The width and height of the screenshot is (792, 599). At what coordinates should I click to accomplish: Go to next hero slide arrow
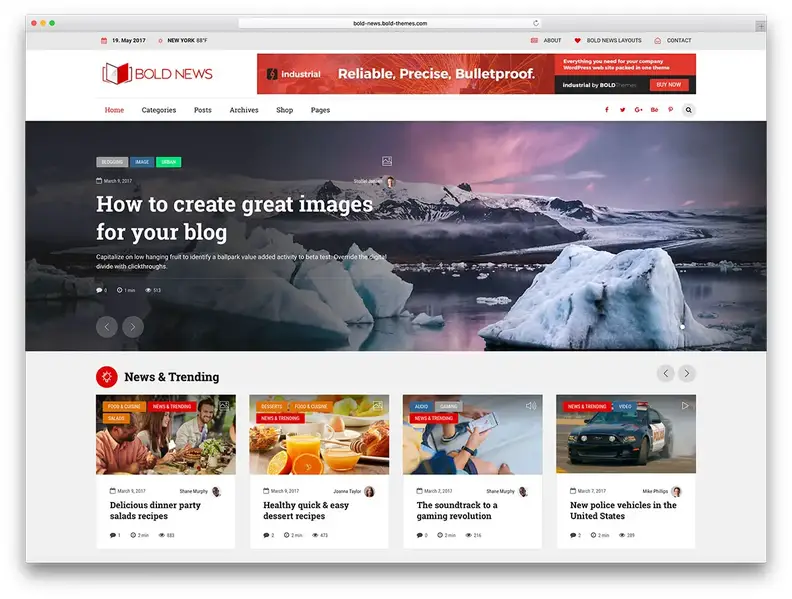pos(133,326)
